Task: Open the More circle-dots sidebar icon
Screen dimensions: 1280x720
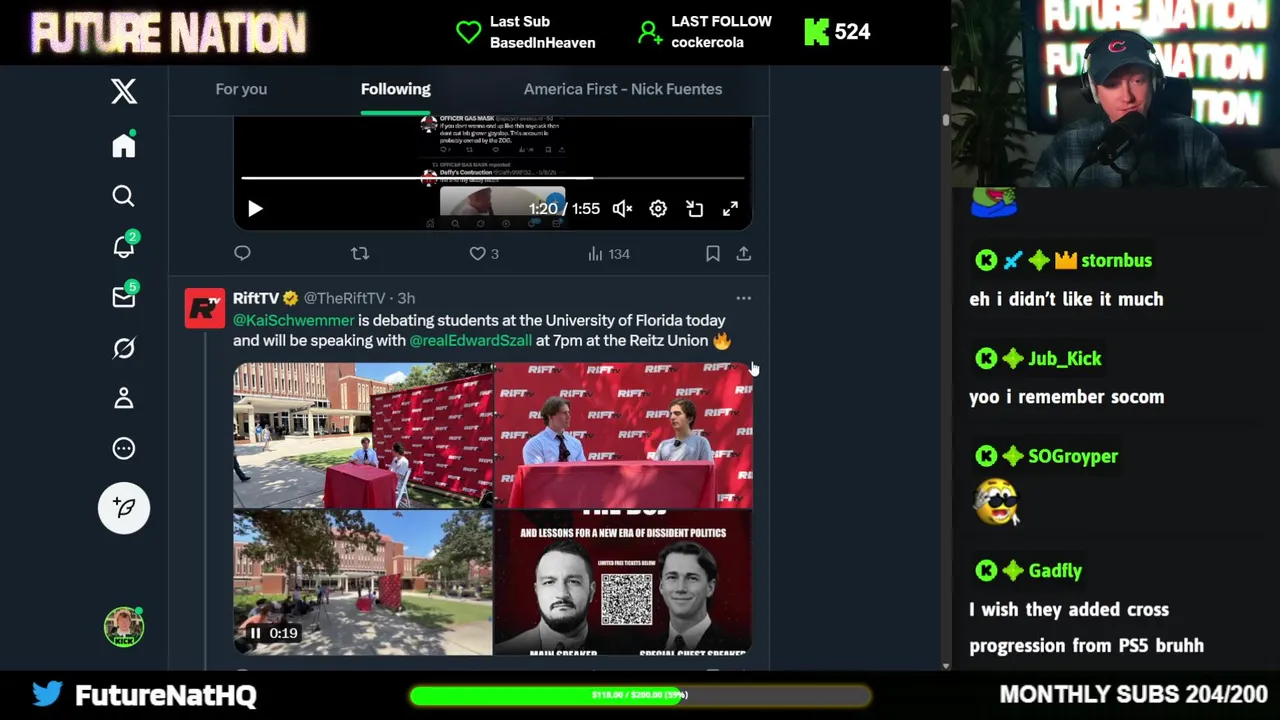Action: (124, 449)
